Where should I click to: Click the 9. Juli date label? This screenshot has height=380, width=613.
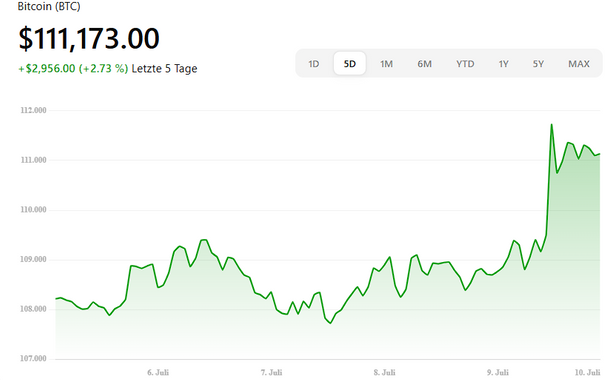pyautogui.click(x=498, y=373)
